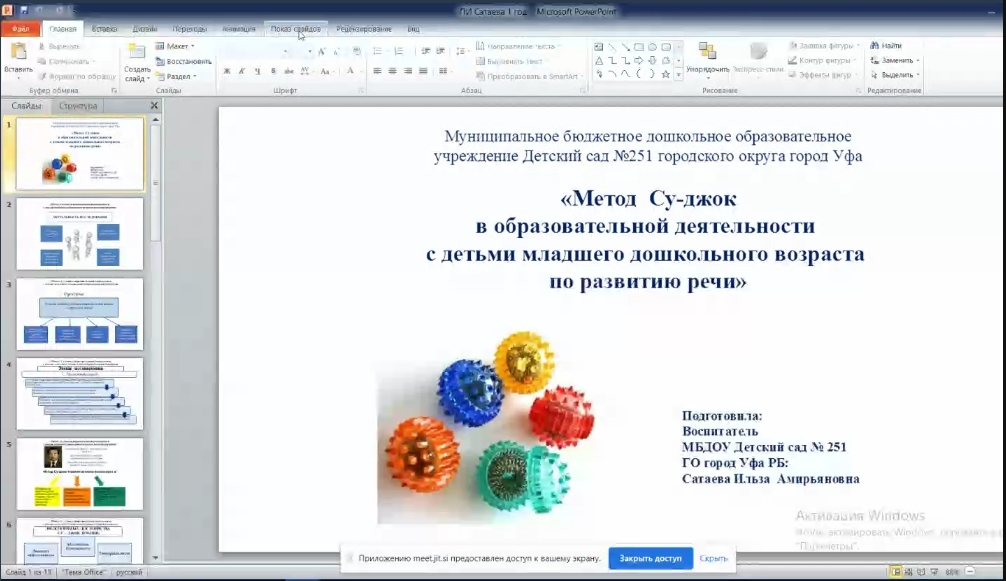
Task: Close the slides thumbnail pane
Action: click(154, 105)
